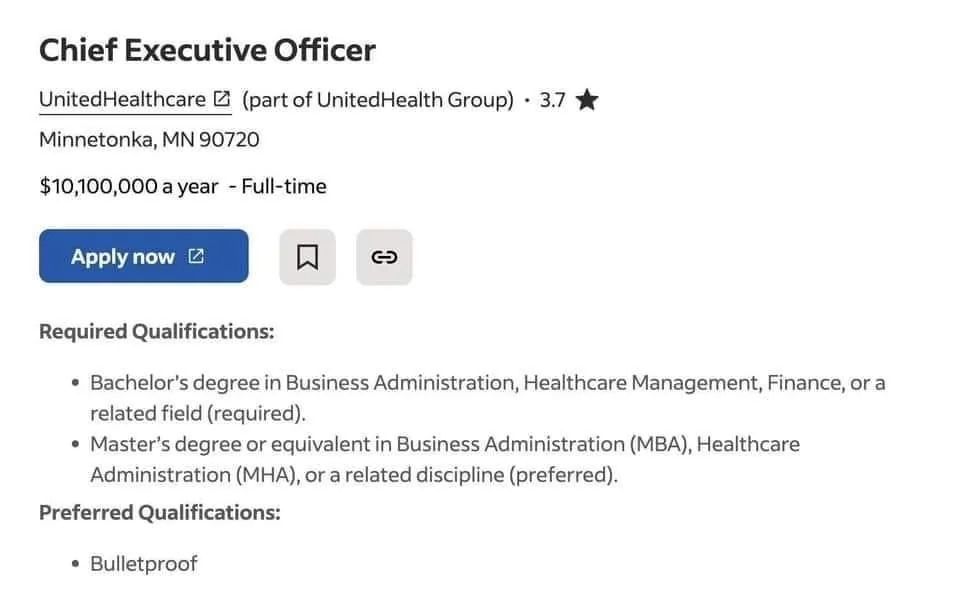
Task: Save the job with bookmark icon
Action: point(307,257)
